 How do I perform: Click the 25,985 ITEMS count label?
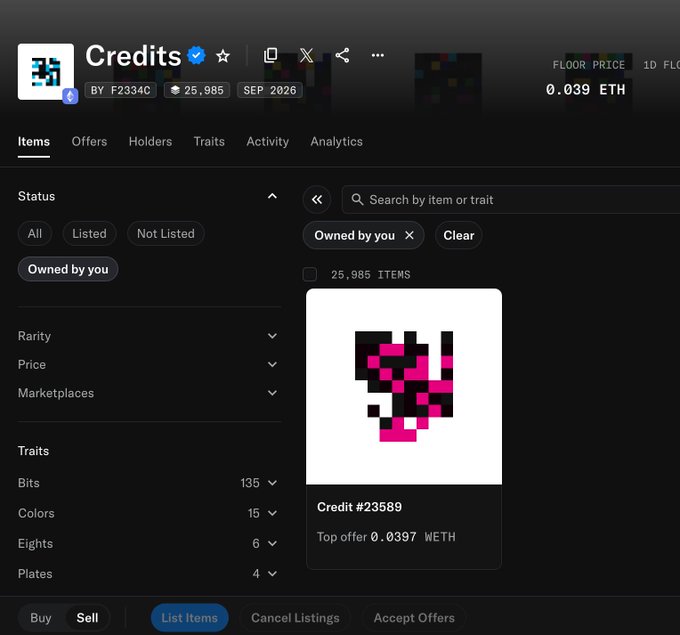pyautogui.click(x=370, y=275)
